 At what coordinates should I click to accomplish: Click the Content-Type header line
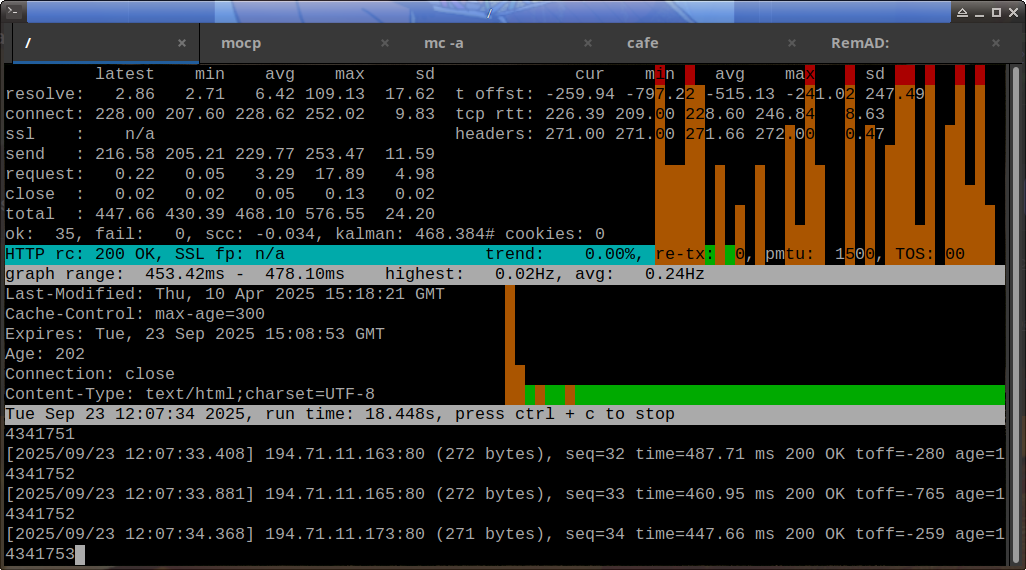190,394
